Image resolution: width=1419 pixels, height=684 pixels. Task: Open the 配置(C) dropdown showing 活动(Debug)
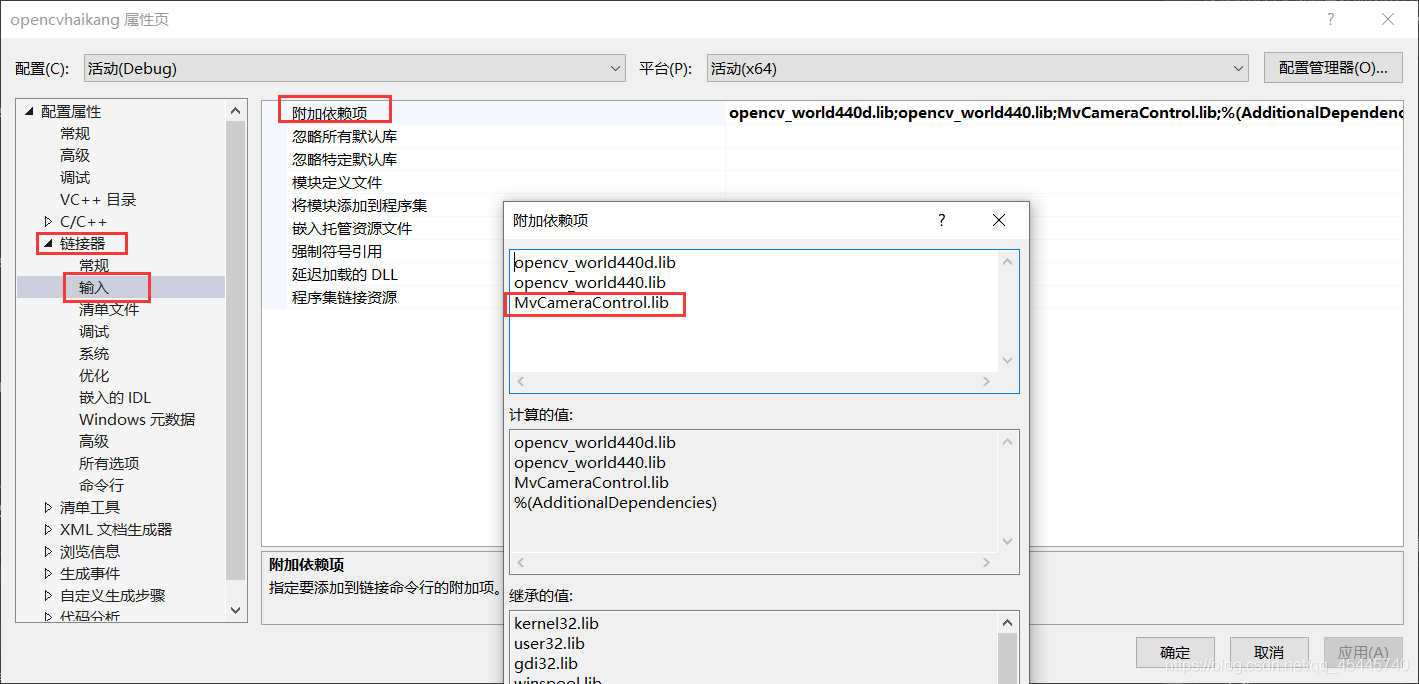(355, 68)
